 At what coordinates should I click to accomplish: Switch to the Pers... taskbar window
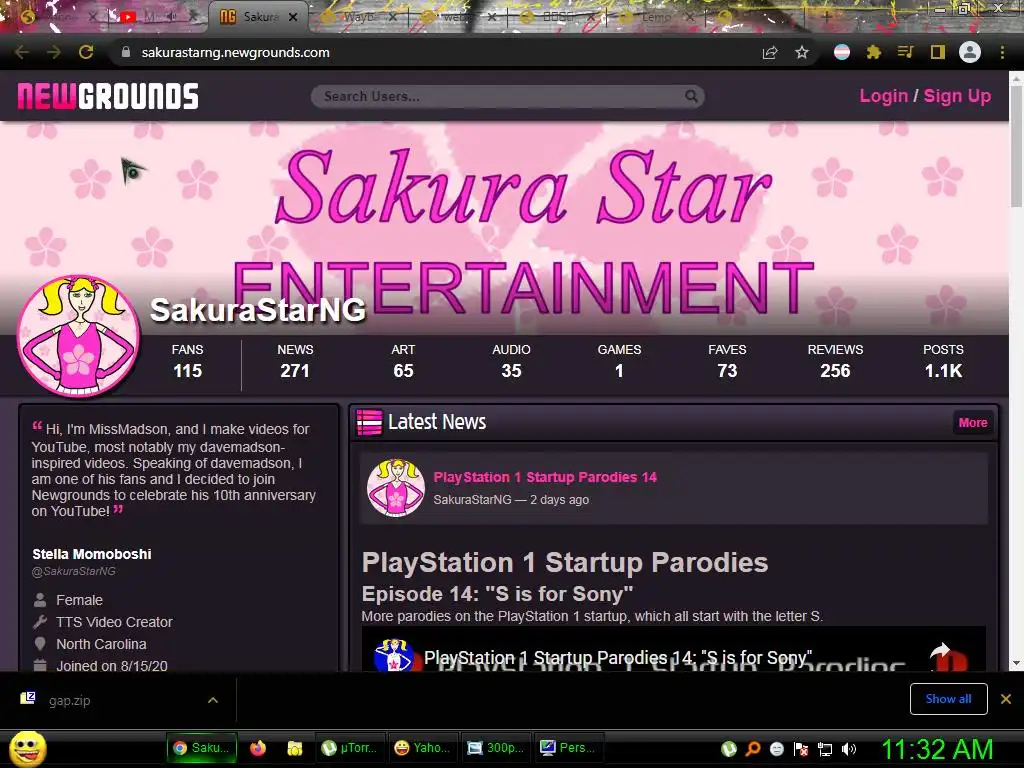[569, 748]
